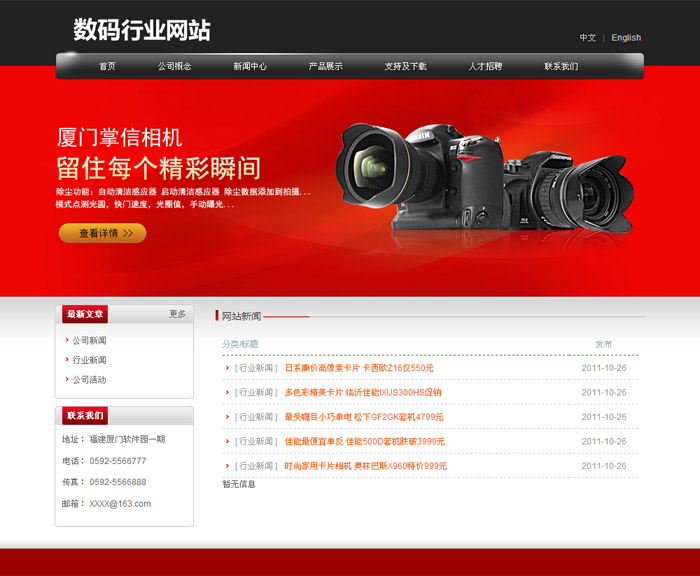The height and width of the screenshot is (576, 700).
Task: Click fax number 0592-5566888
Action: [118, 482]
